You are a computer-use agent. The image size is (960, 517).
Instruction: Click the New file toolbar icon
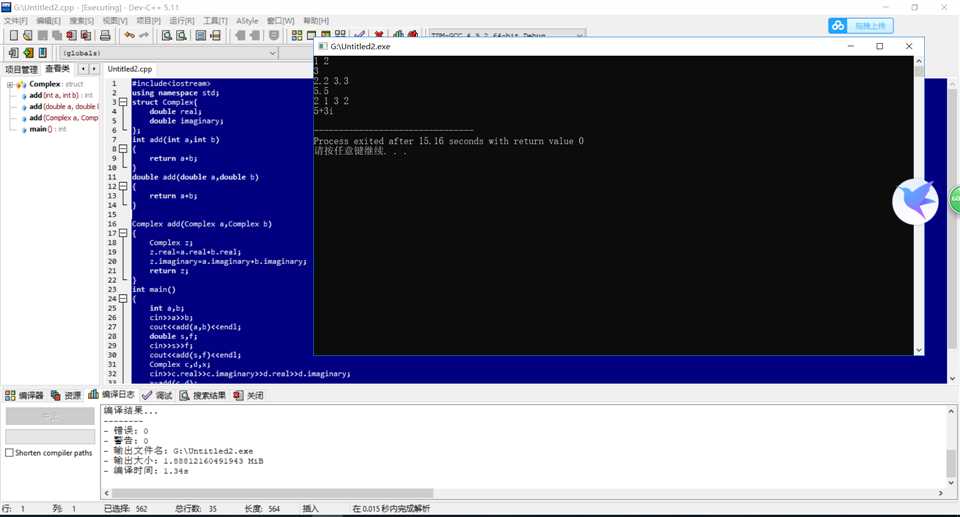13,36
